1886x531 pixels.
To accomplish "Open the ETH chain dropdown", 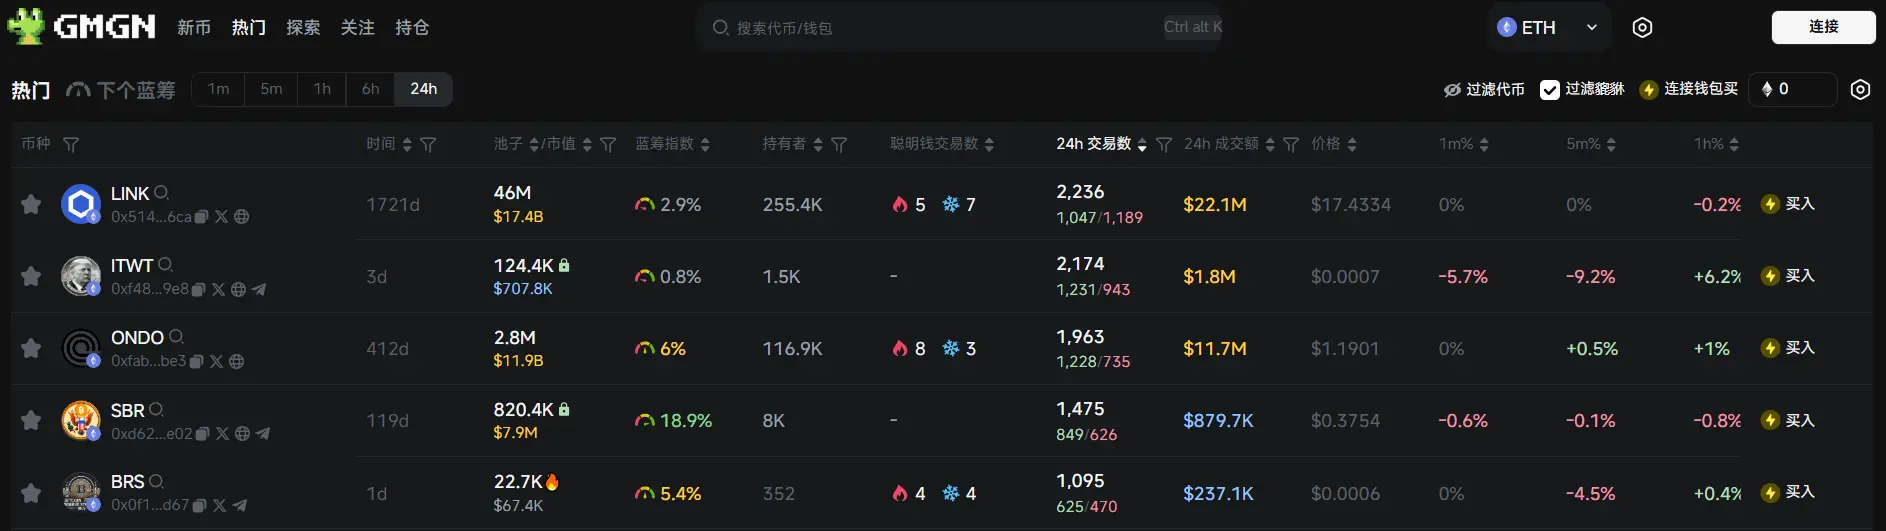I will click(1548, 28).
